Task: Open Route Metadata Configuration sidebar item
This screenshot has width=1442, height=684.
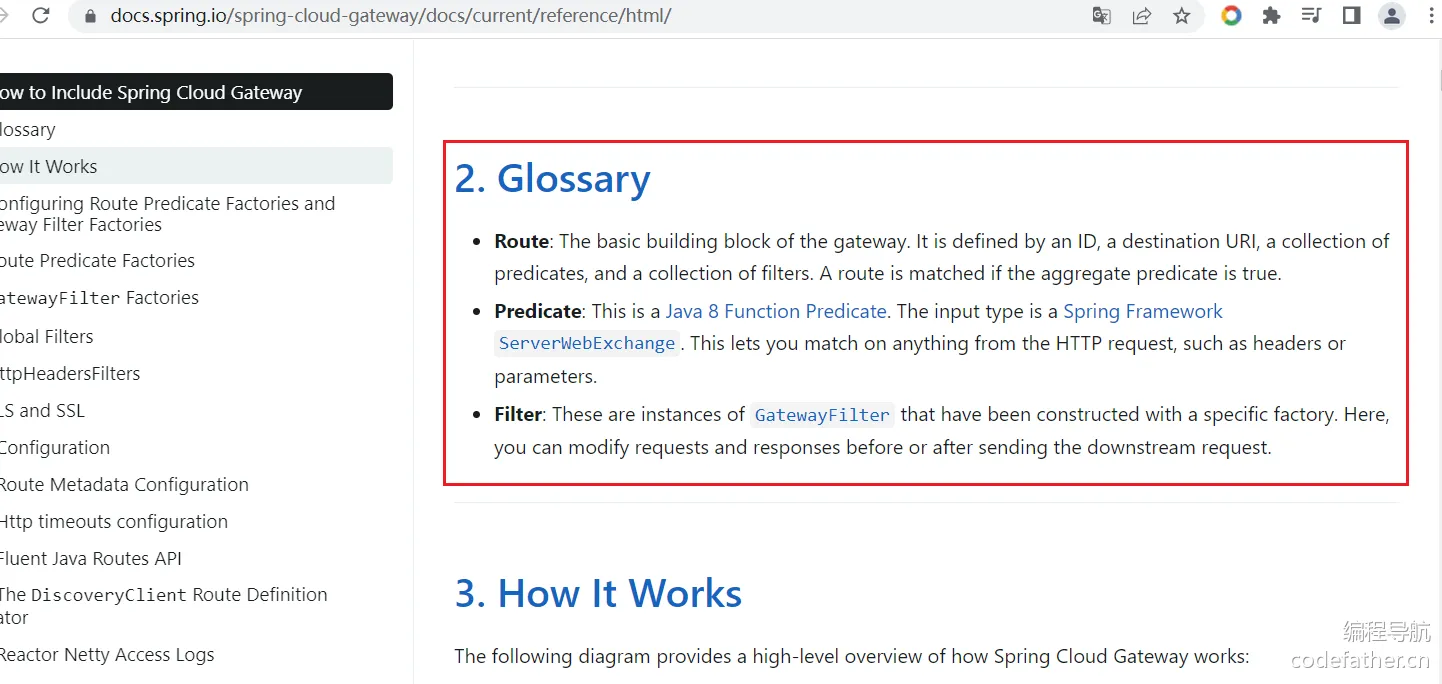Action: (124, 485)
